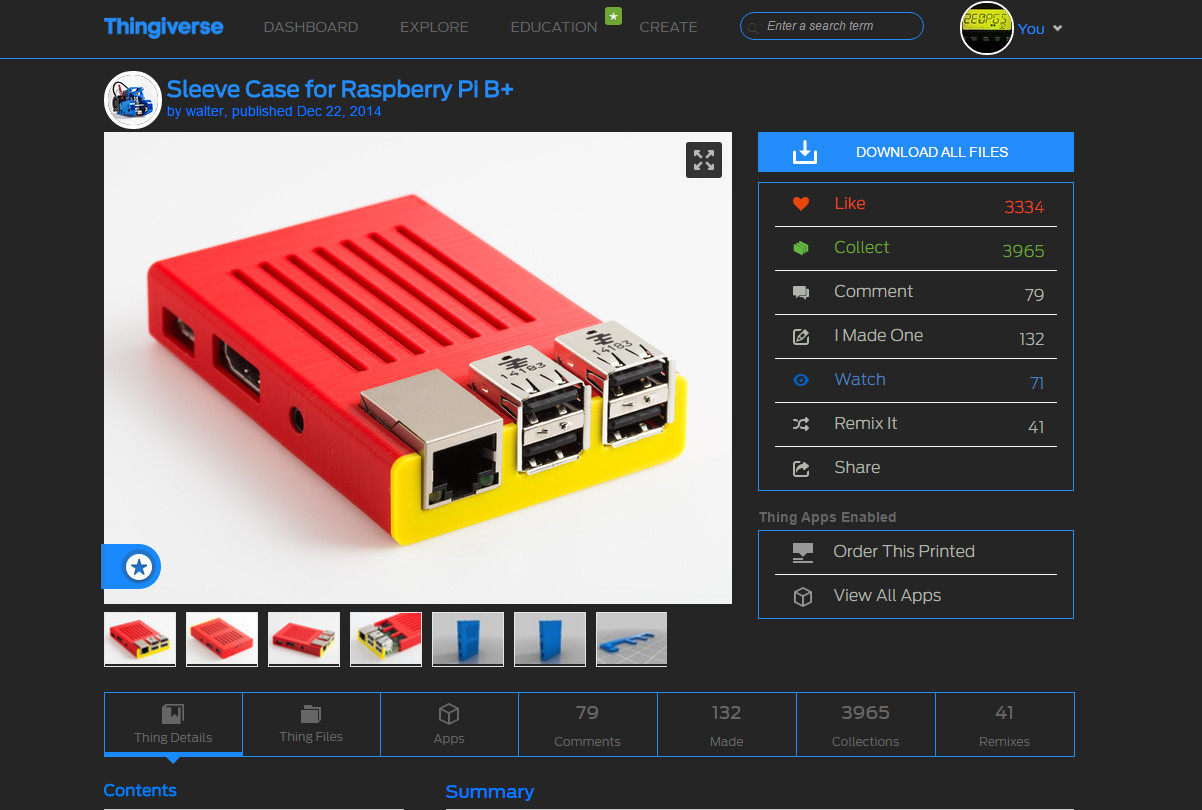Click the download icon on Download All Files

[803, 152]
